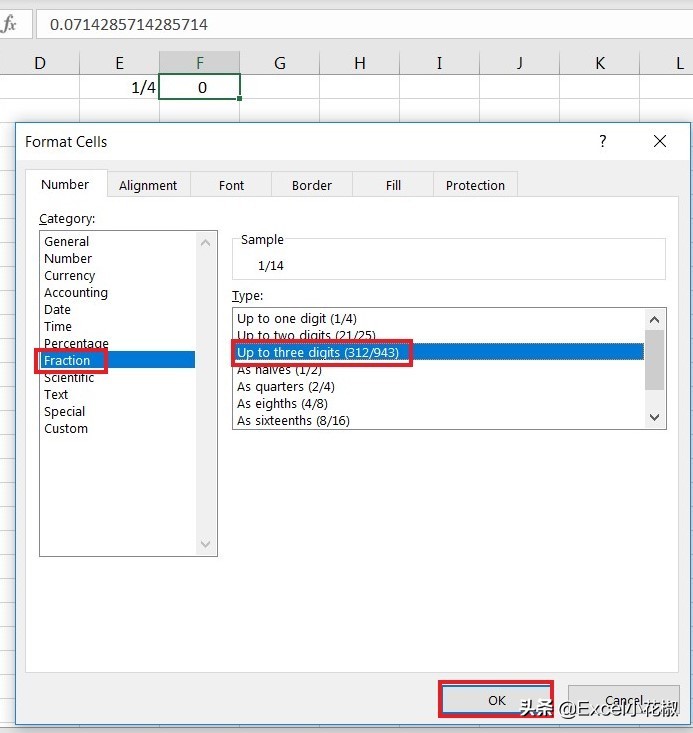693x733 pixels.
Task: Select column I header
Action: pos(440,63)
